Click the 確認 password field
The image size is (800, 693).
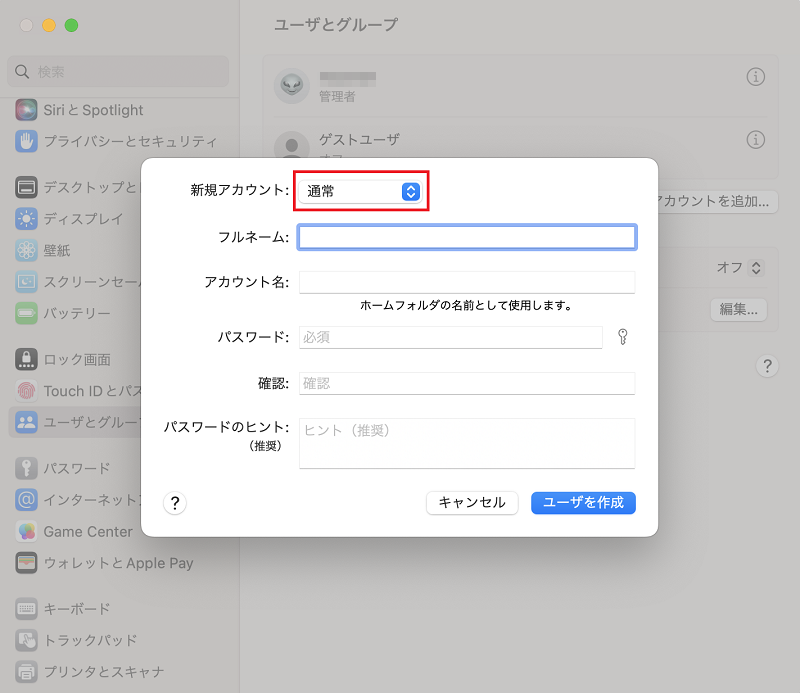pos(467,383)
